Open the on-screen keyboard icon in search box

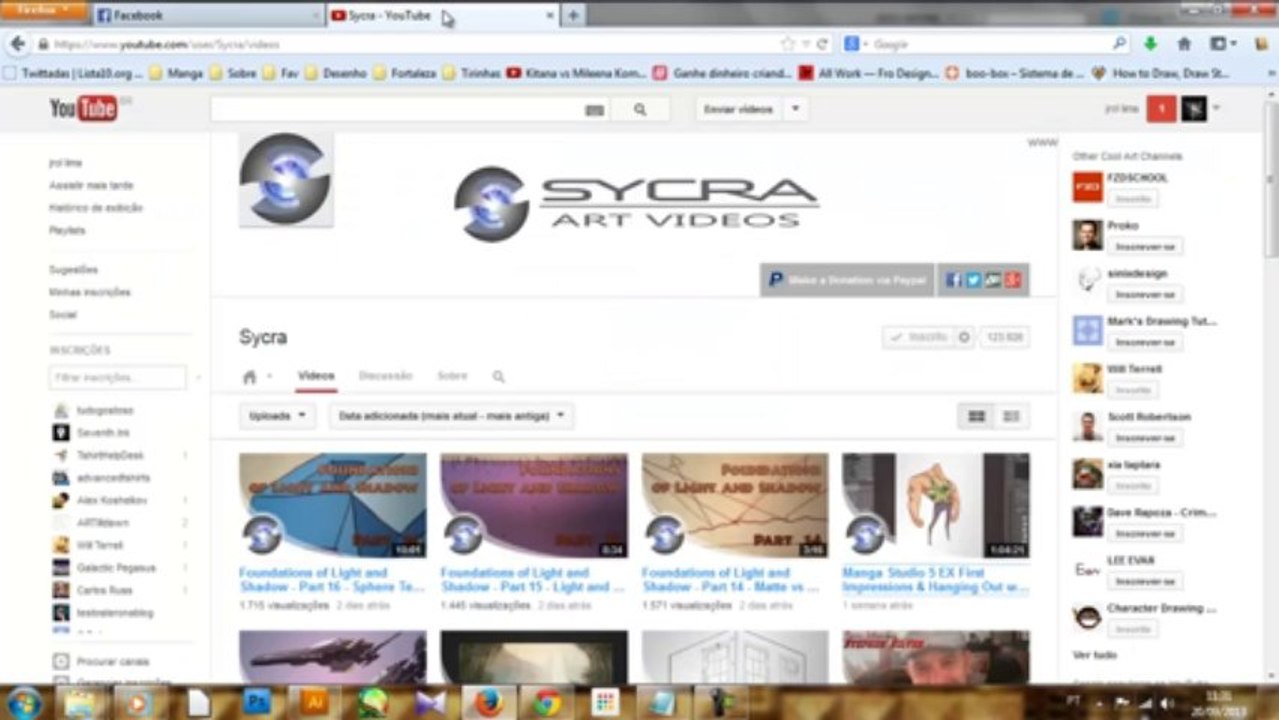pos(594,110)
